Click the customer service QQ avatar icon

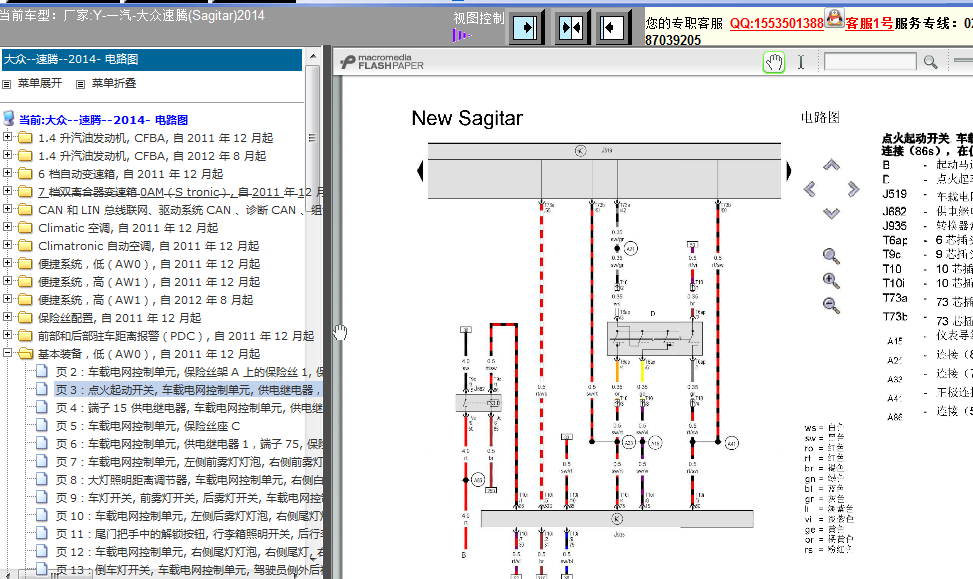(x=835, y=18)
